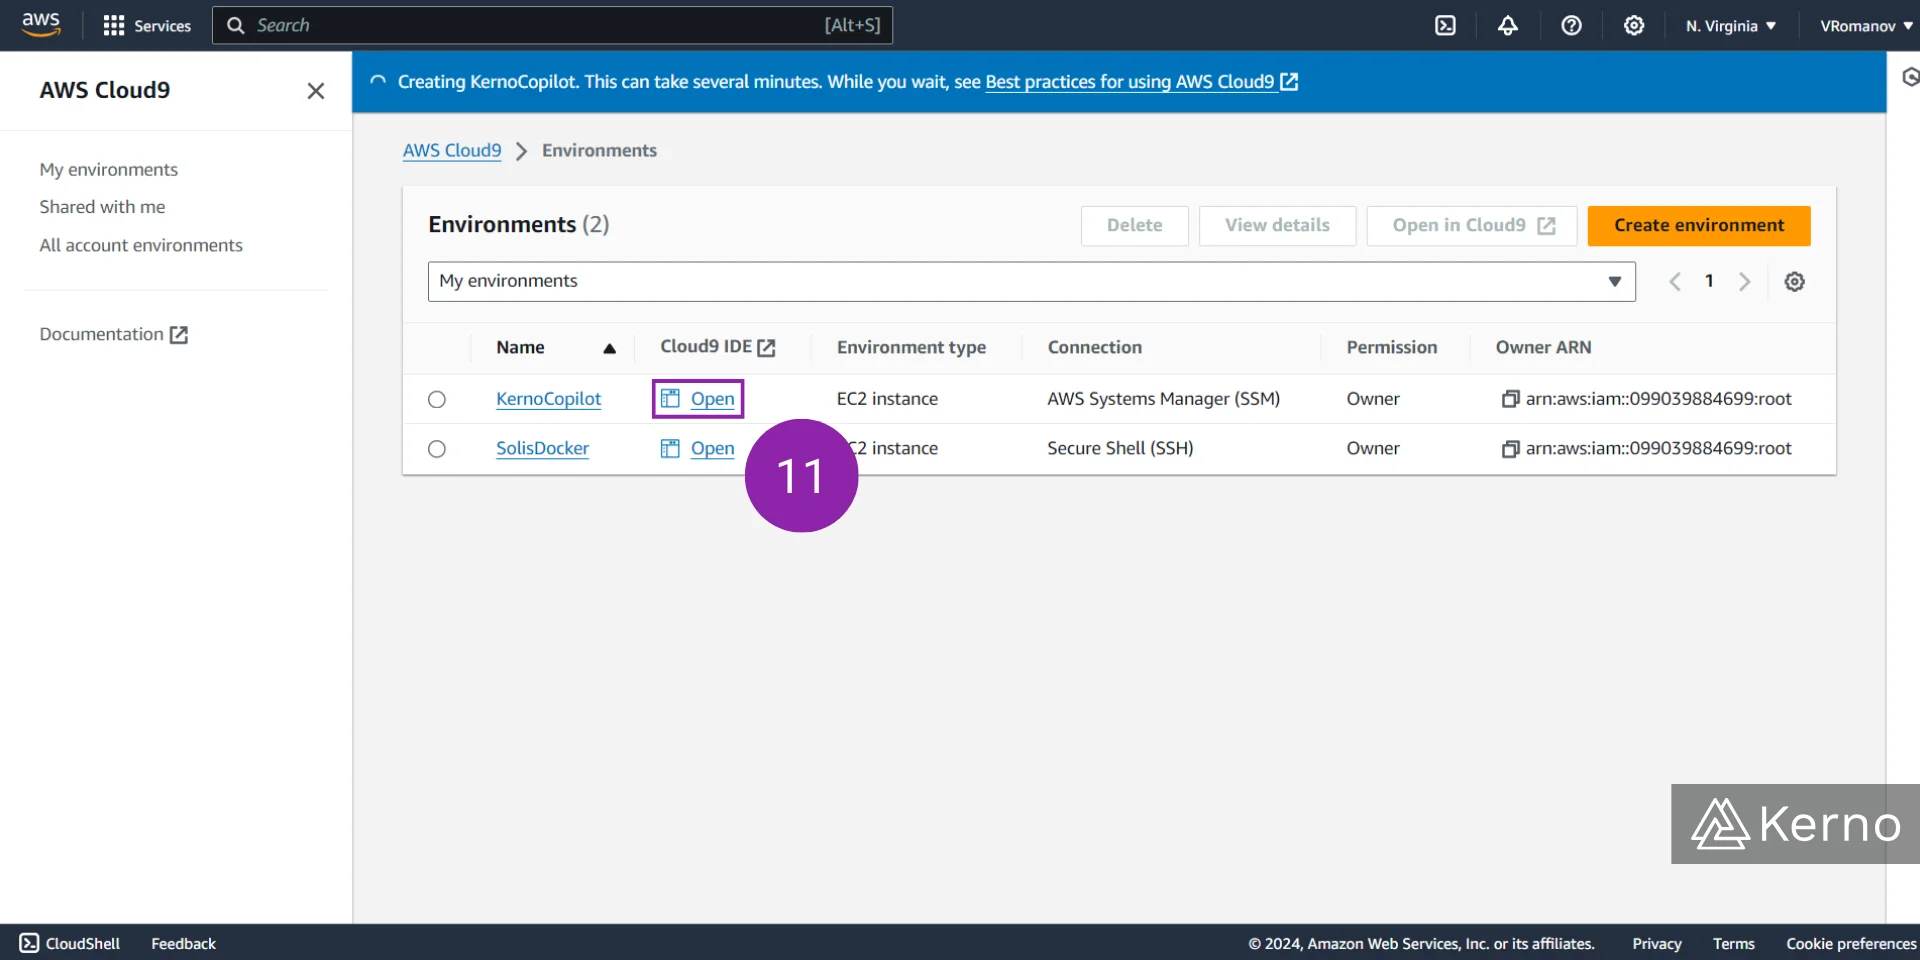Screen dimensions: 1920x960
Task: Click the View details button
Action: (x=1277, y=226)
